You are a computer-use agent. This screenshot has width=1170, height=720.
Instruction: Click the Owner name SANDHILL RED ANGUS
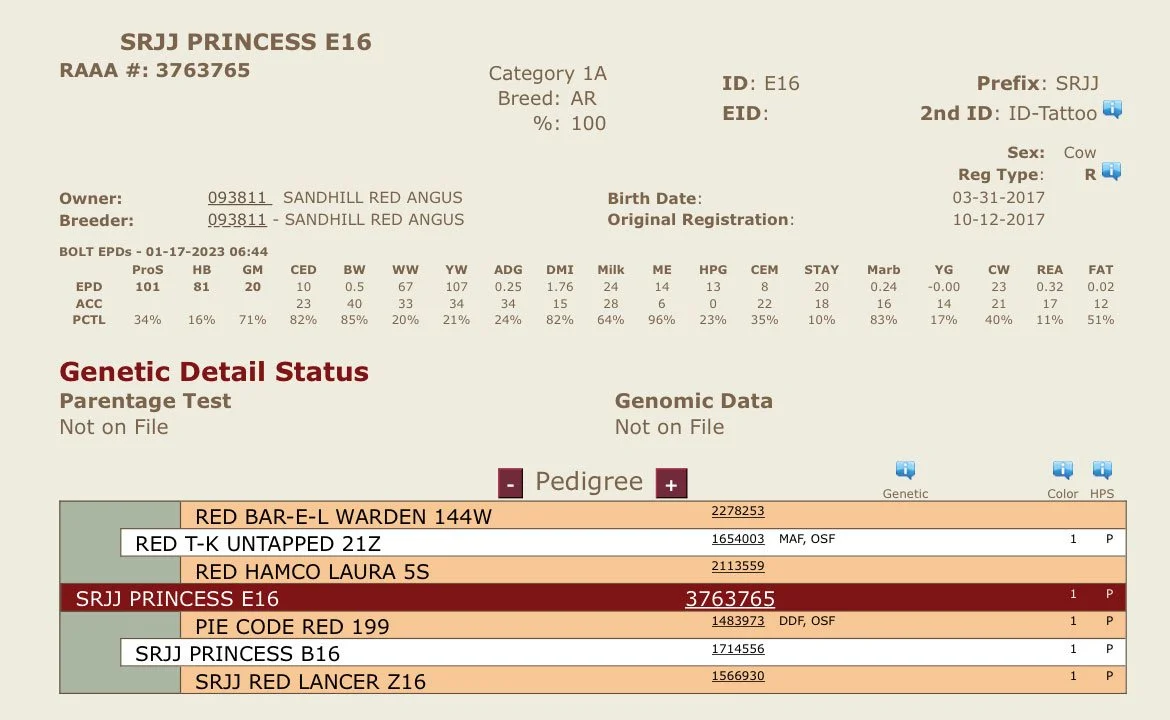pos(372,198)
